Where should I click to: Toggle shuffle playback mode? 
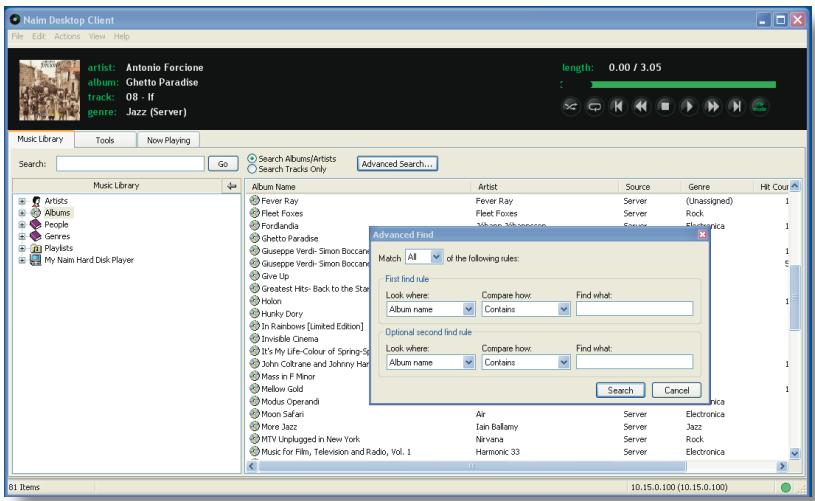(570, 107)
